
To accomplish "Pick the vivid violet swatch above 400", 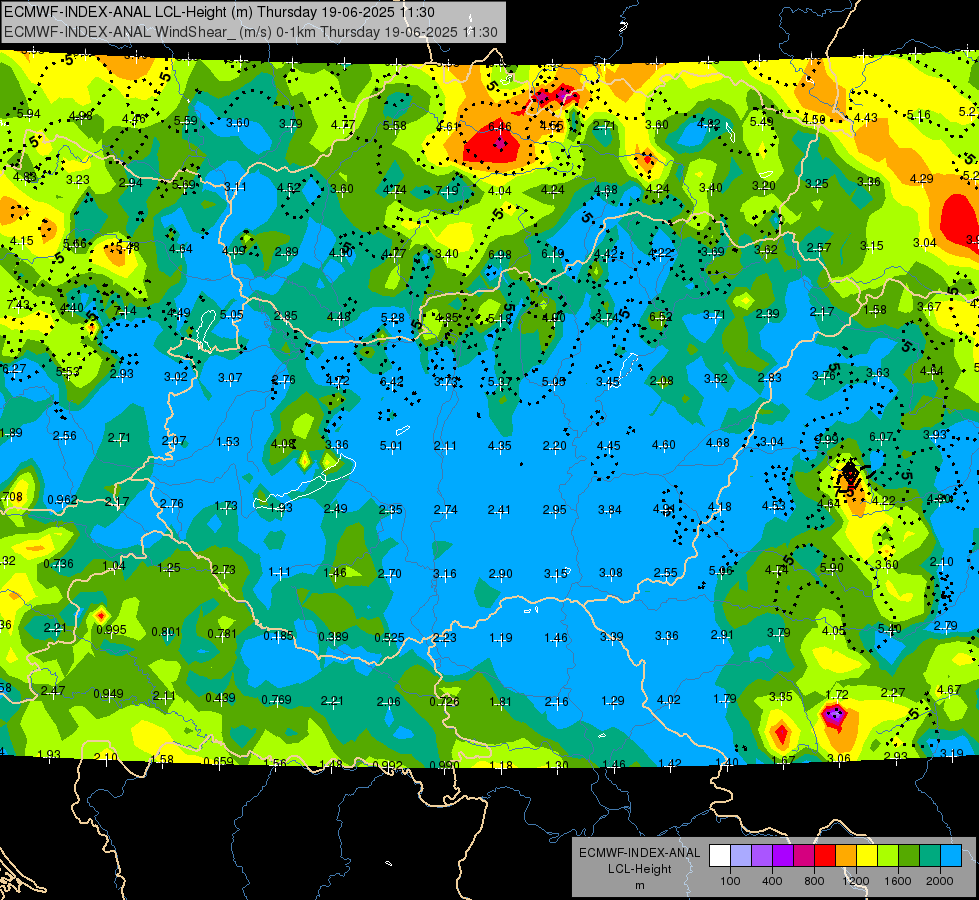I will coord(783,856).
